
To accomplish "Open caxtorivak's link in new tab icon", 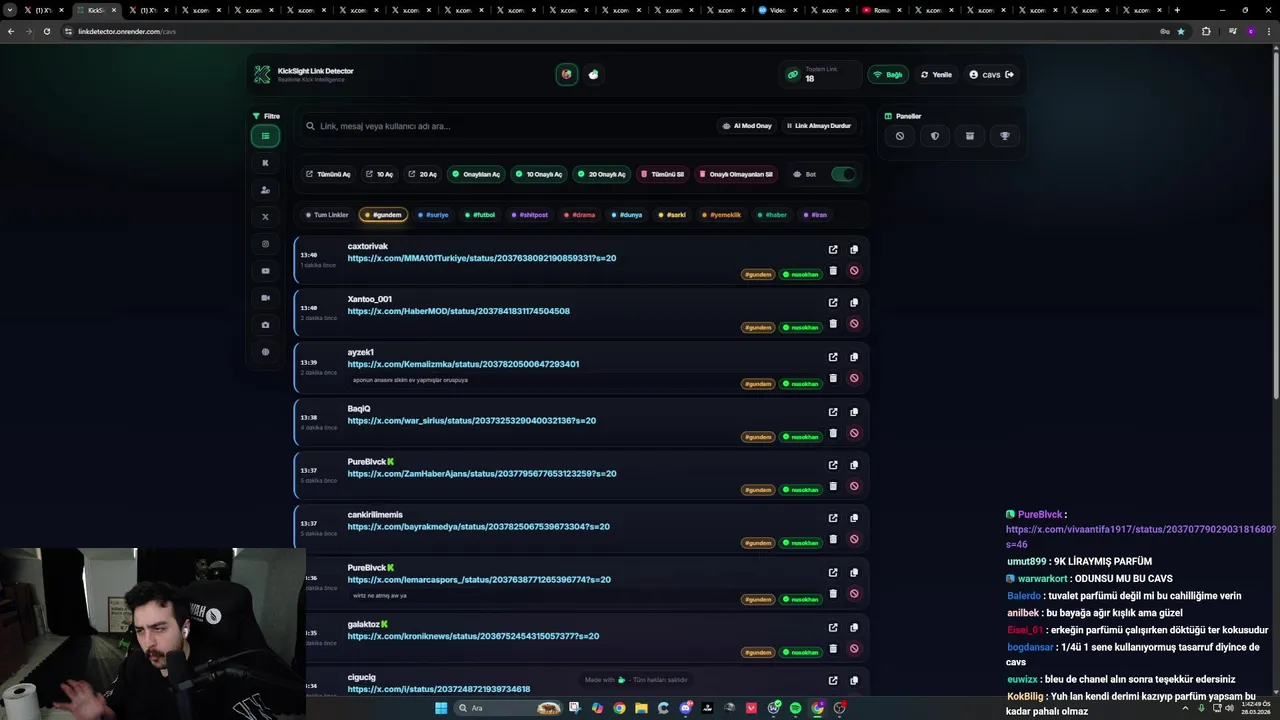I will 833,250.
